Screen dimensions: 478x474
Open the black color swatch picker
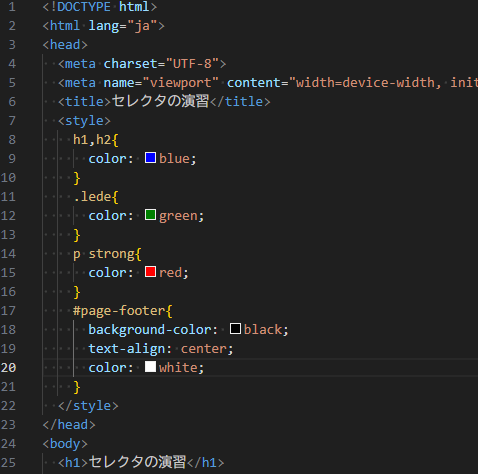pos(235,329)
